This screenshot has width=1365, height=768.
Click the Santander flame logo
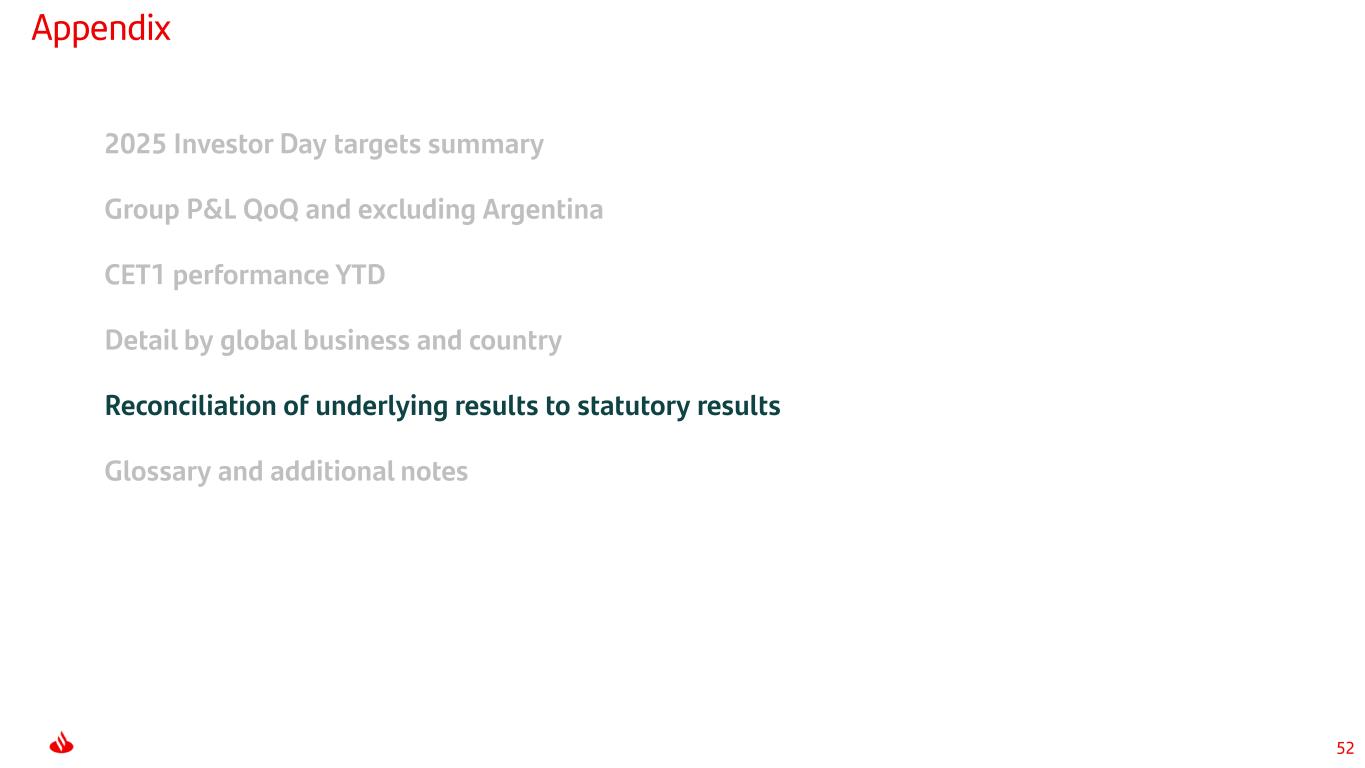[x=62, y=744]
